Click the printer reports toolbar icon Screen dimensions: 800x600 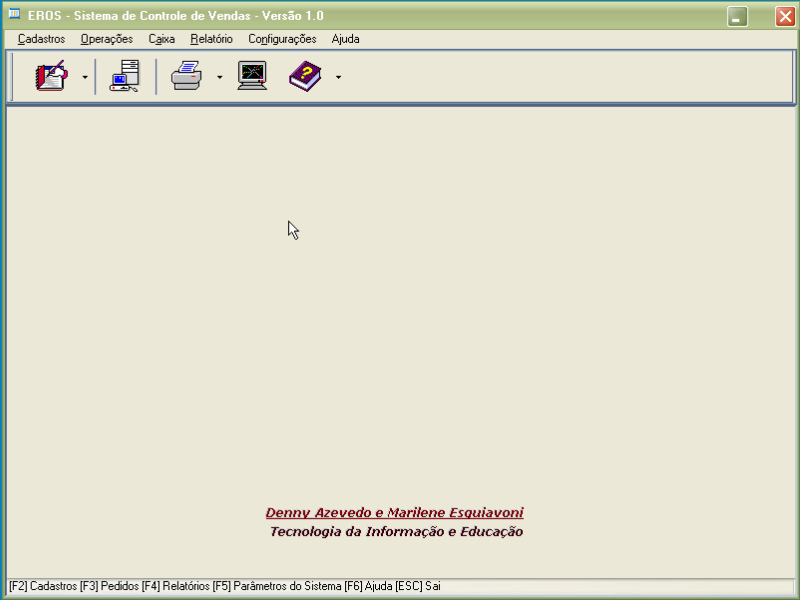tap(187, 76)
